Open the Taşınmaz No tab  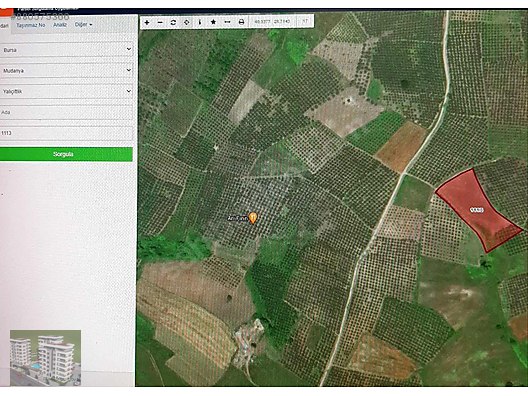[x=31, y=25]
